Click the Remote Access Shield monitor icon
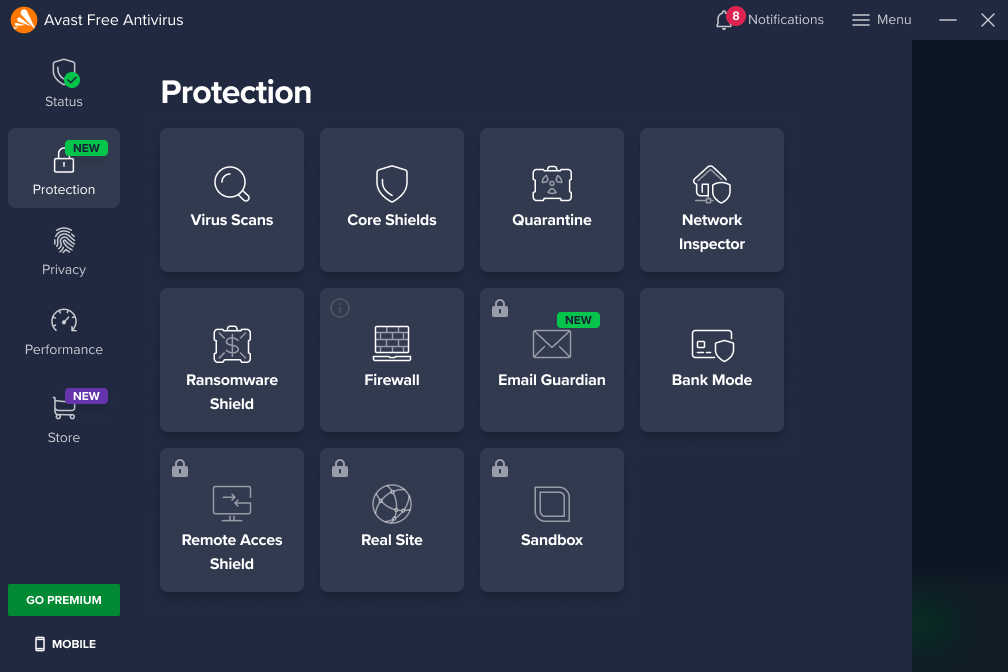 pyautogui.click(x=231, y=504)
